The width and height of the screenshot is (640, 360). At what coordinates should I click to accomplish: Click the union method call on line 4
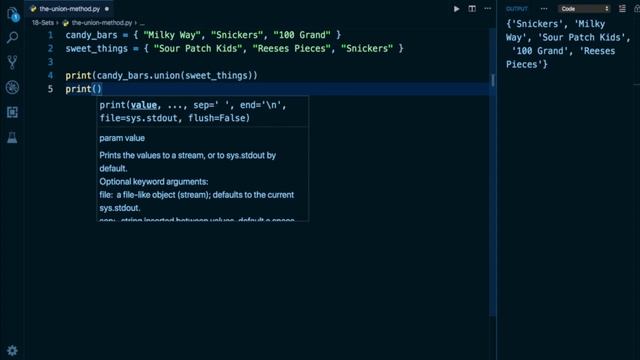167,76
